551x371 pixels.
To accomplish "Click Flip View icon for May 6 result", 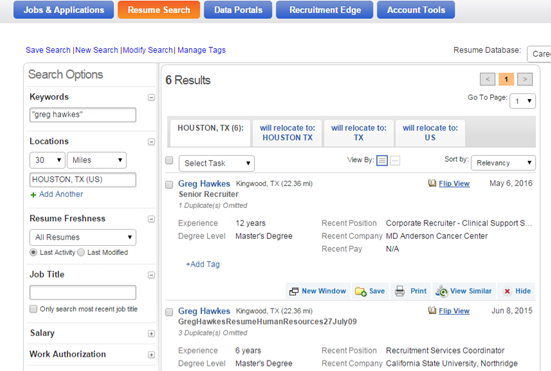I will (432, 183).
